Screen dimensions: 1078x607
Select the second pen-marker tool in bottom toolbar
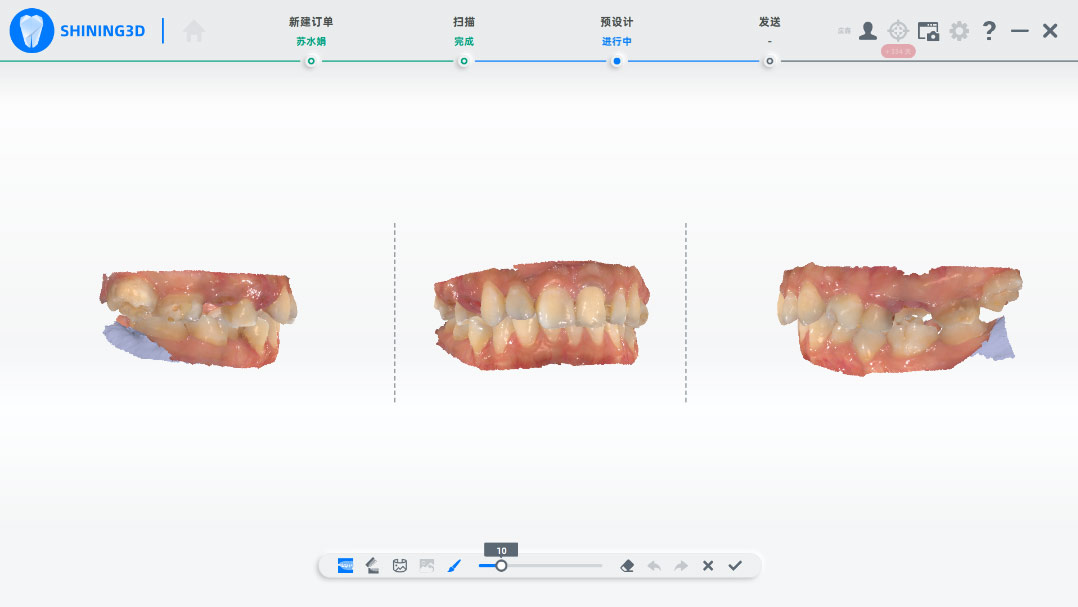click(372, 566)
